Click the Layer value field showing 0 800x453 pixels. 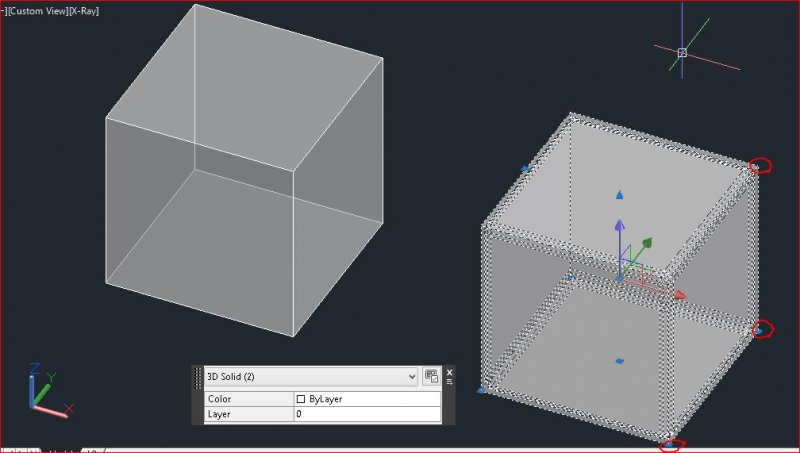pyautogui.click(x=367, y=414)
